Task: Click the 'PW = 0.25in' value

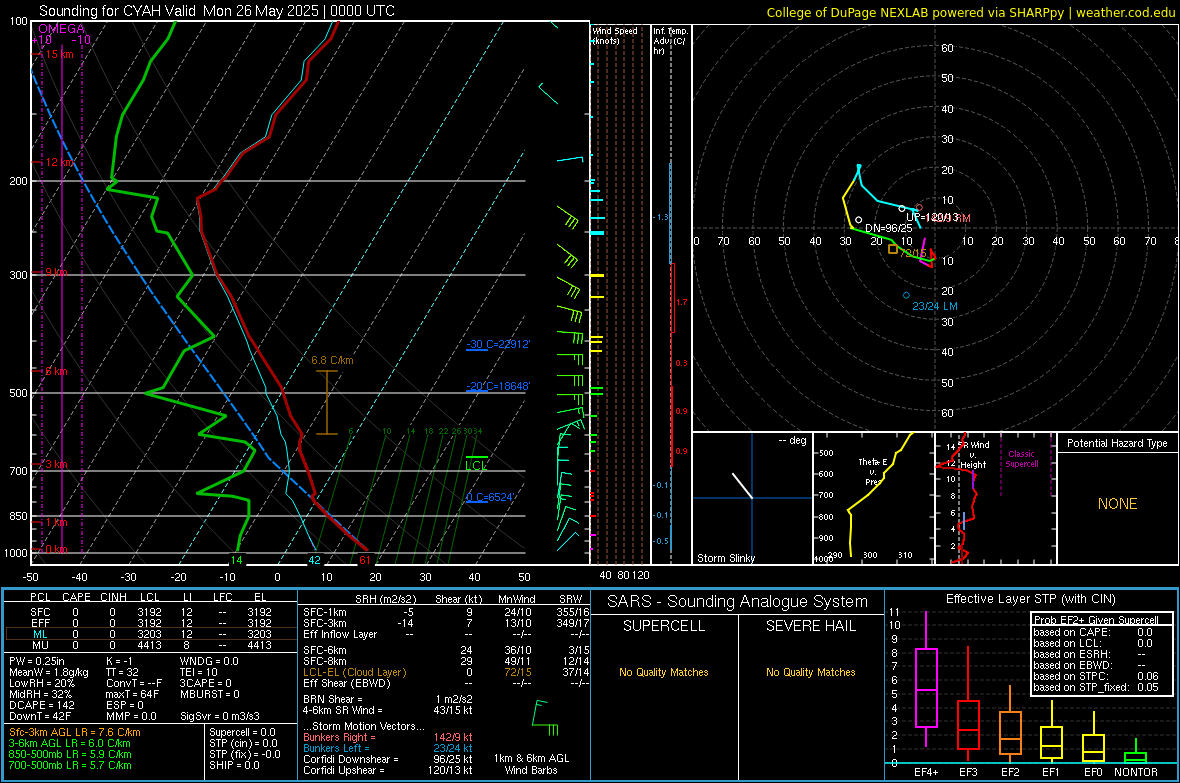Action: (x=37, y=661)
